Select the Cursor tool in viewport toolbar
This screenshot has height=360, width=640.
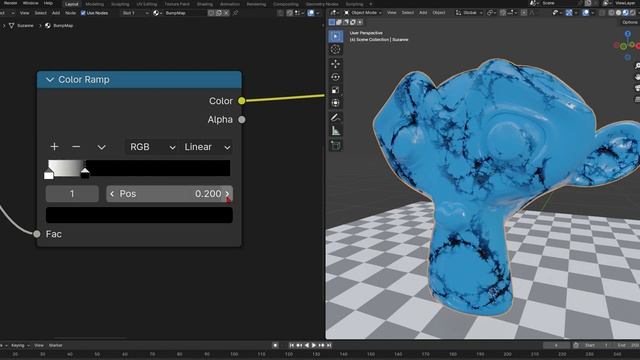(336, 49)
